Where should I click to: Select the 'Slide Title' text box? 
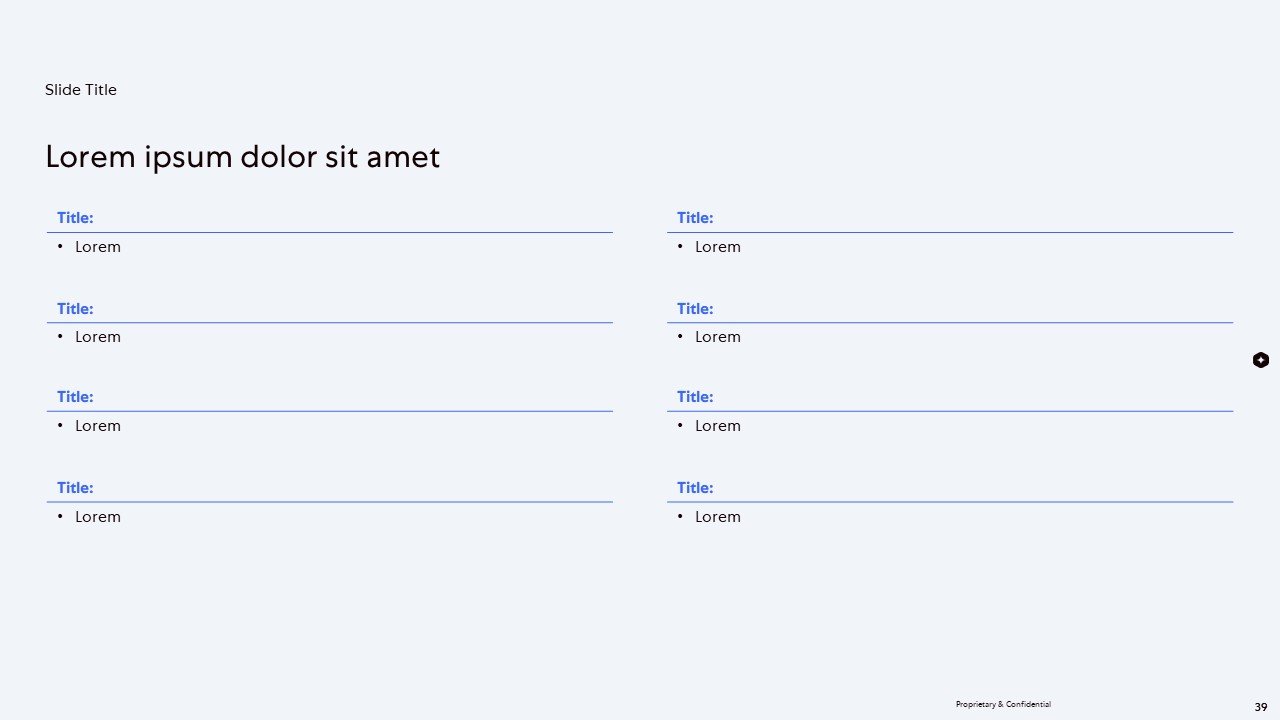pos(81,90)
